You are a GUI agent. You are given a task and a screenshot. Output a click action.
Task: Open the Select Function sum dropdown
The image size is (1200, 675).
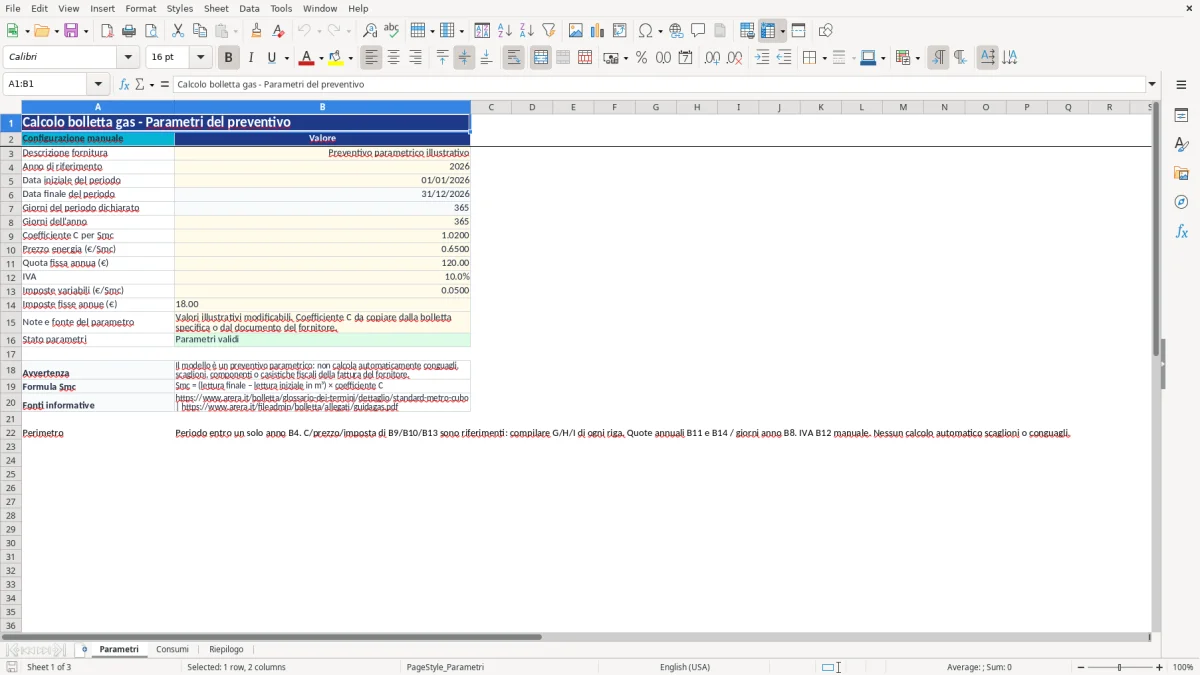pos(151,84)
